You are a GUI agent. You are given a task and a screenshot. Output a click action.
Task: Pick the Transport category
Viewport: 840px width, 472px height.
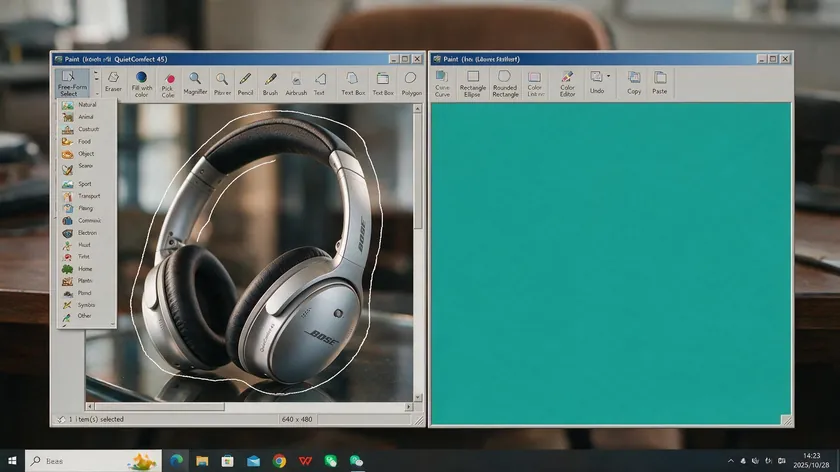point(86,196)
